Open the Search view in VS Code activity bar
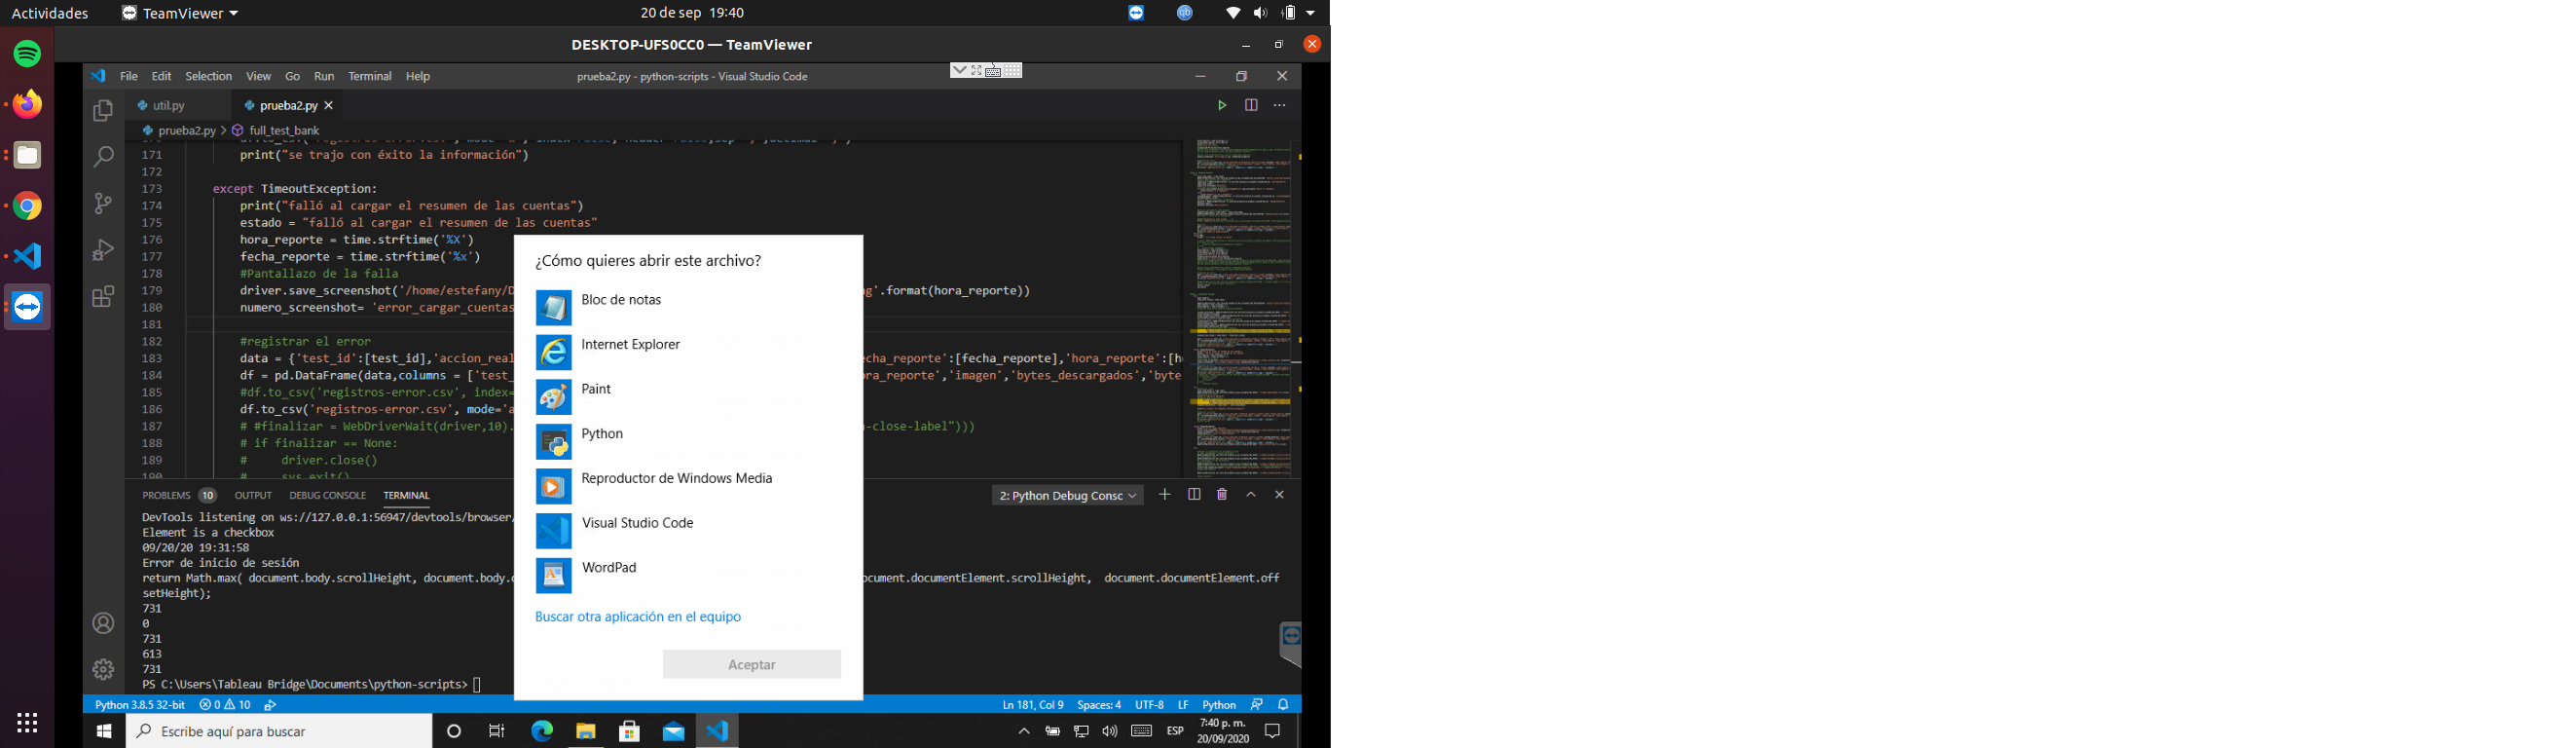The width and height of the screenshot is (2576, 748). coord(103,157)
